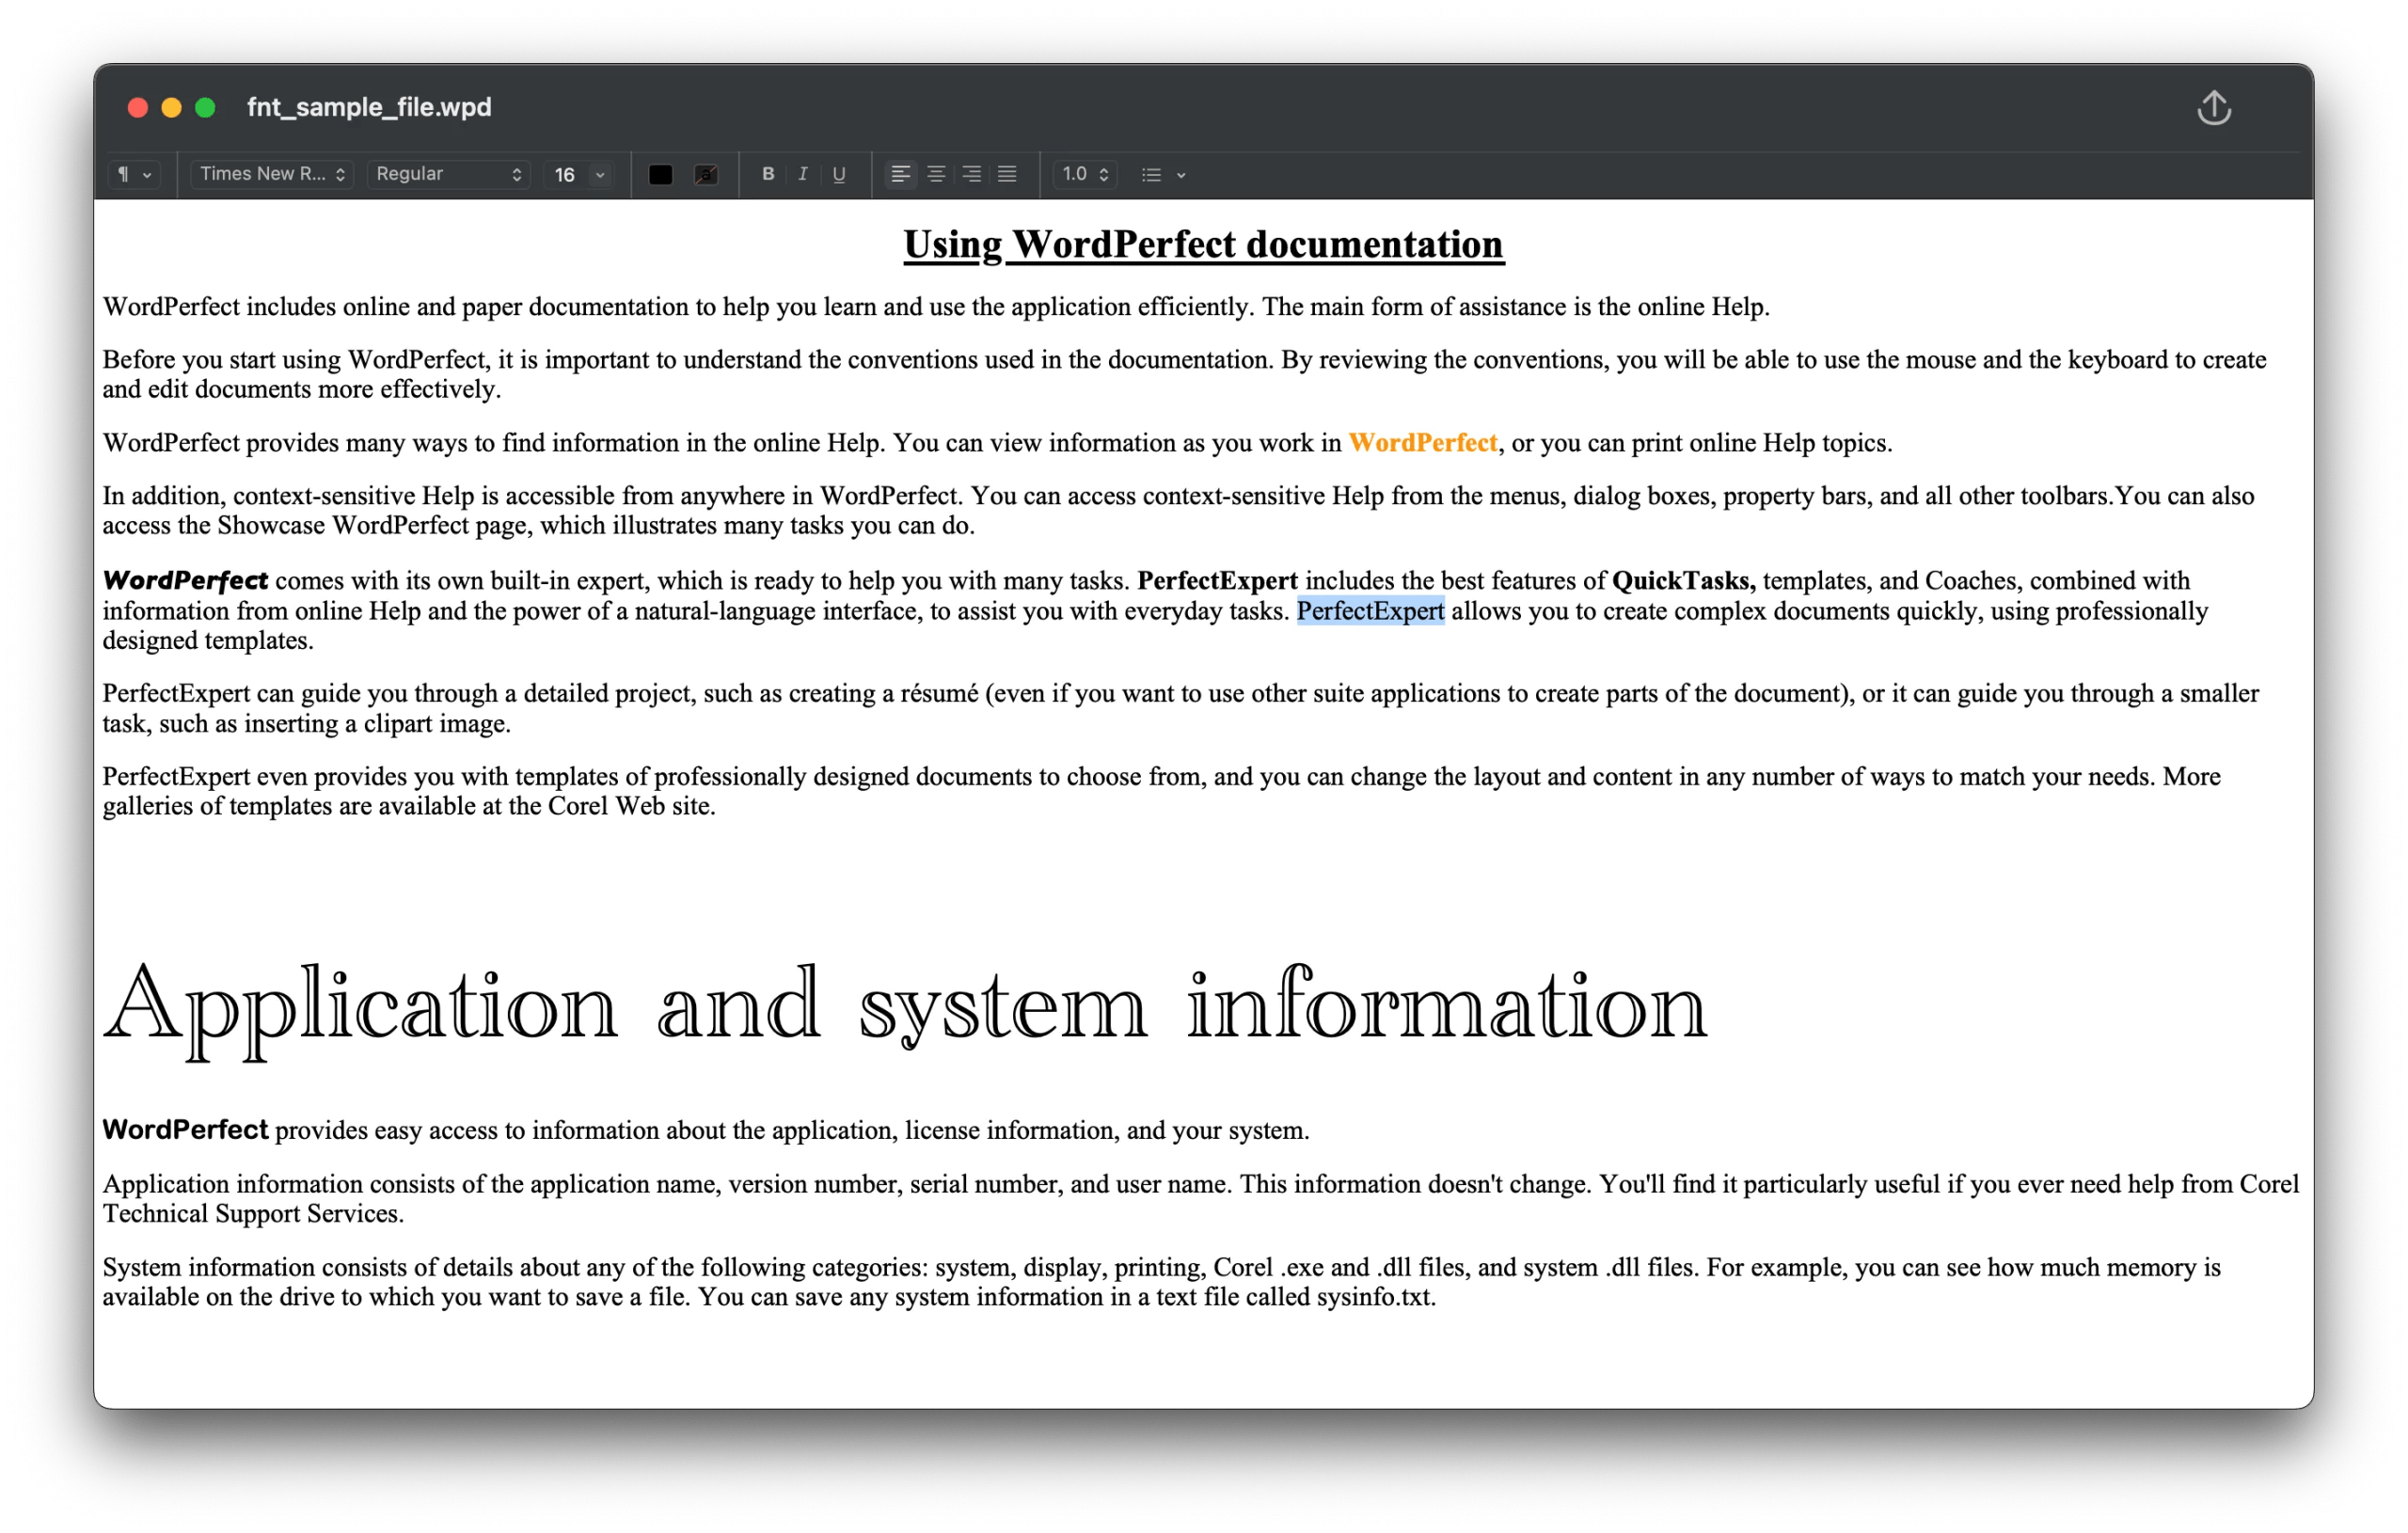Click the text background color button
Image resolution: width=2408 pixels, height=1533 pixels.
706,174
